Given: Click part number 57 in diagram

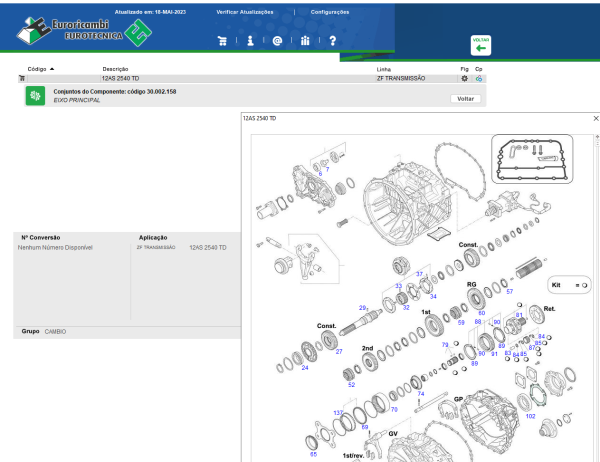Looking at the screenshot, I should point(510,291).
